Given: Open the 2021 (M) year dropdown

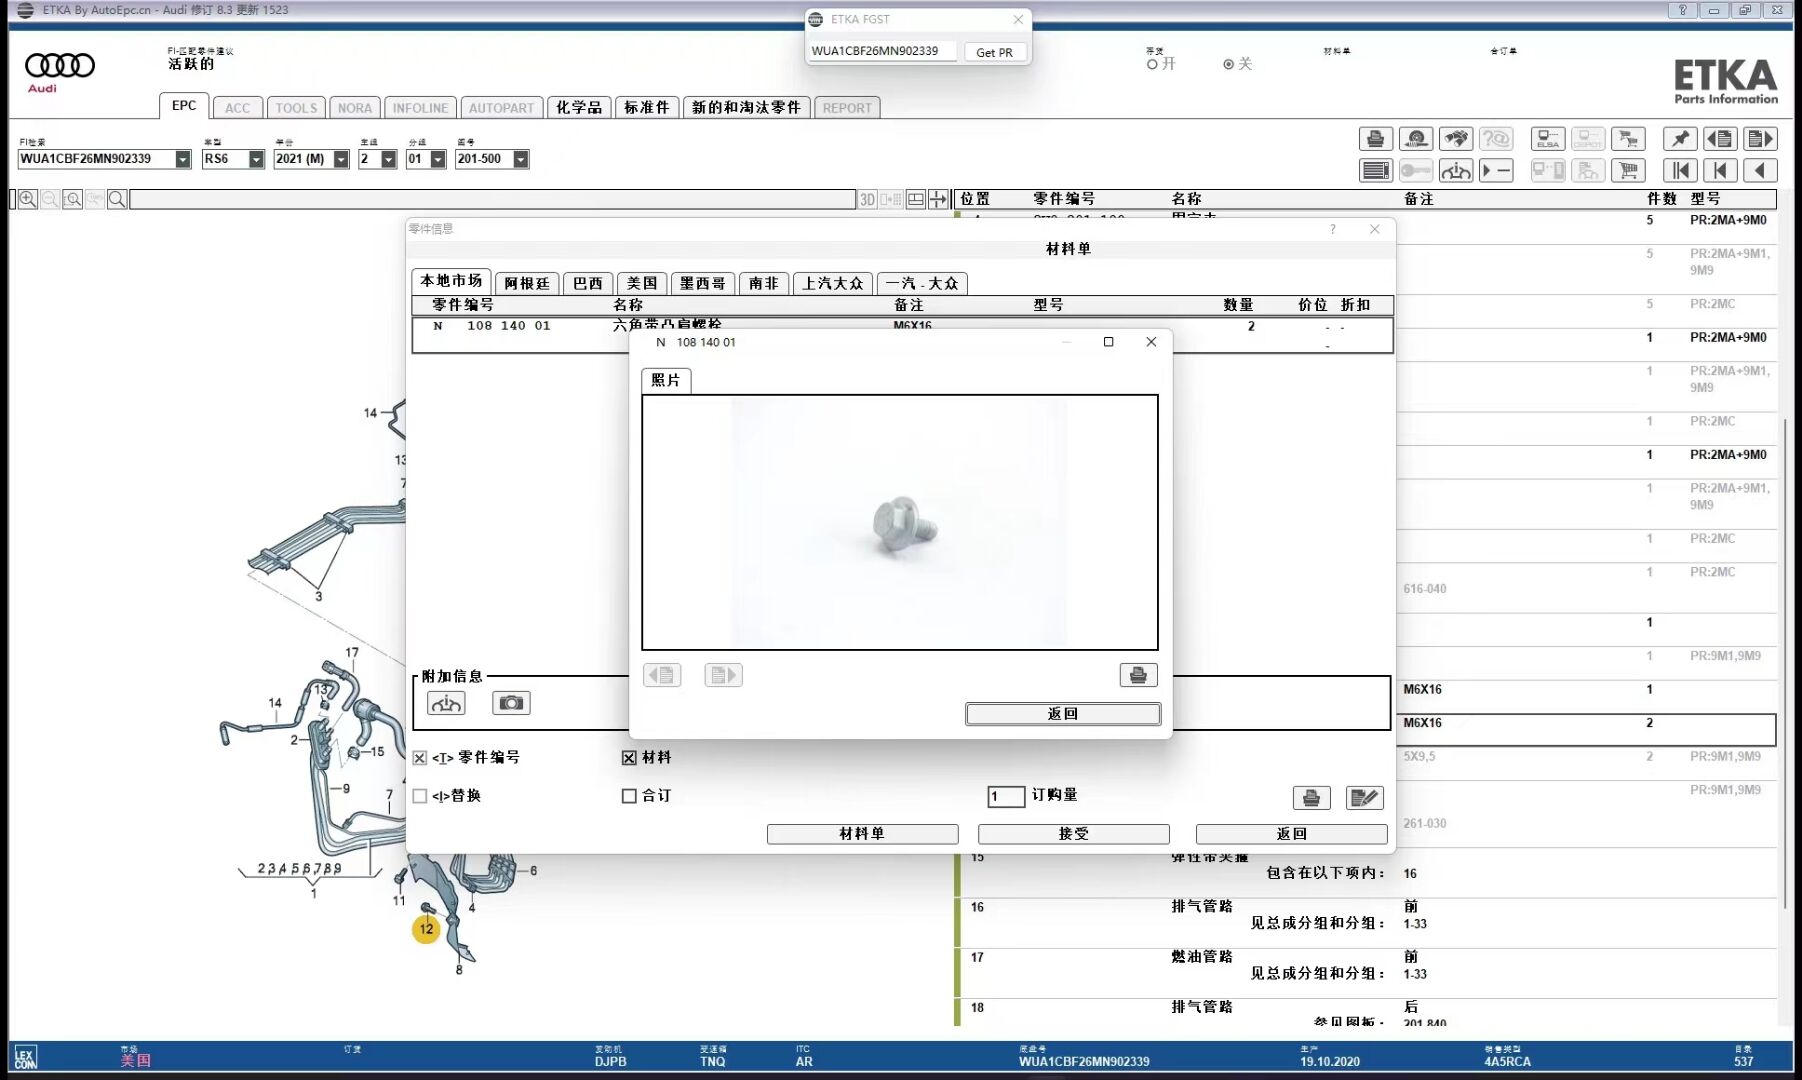Looking at the screenshot, I should [341, 159].
